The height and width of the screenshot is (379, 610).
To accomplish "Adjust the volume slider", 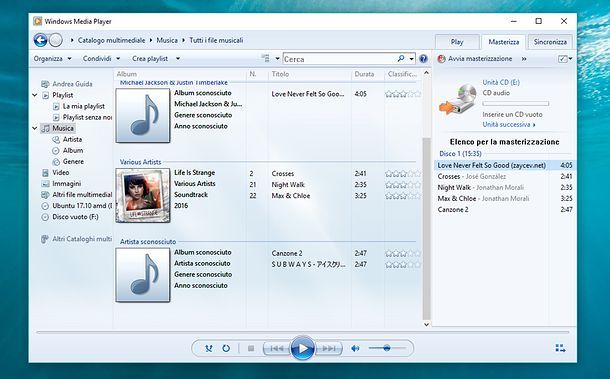I will point(386,348).
